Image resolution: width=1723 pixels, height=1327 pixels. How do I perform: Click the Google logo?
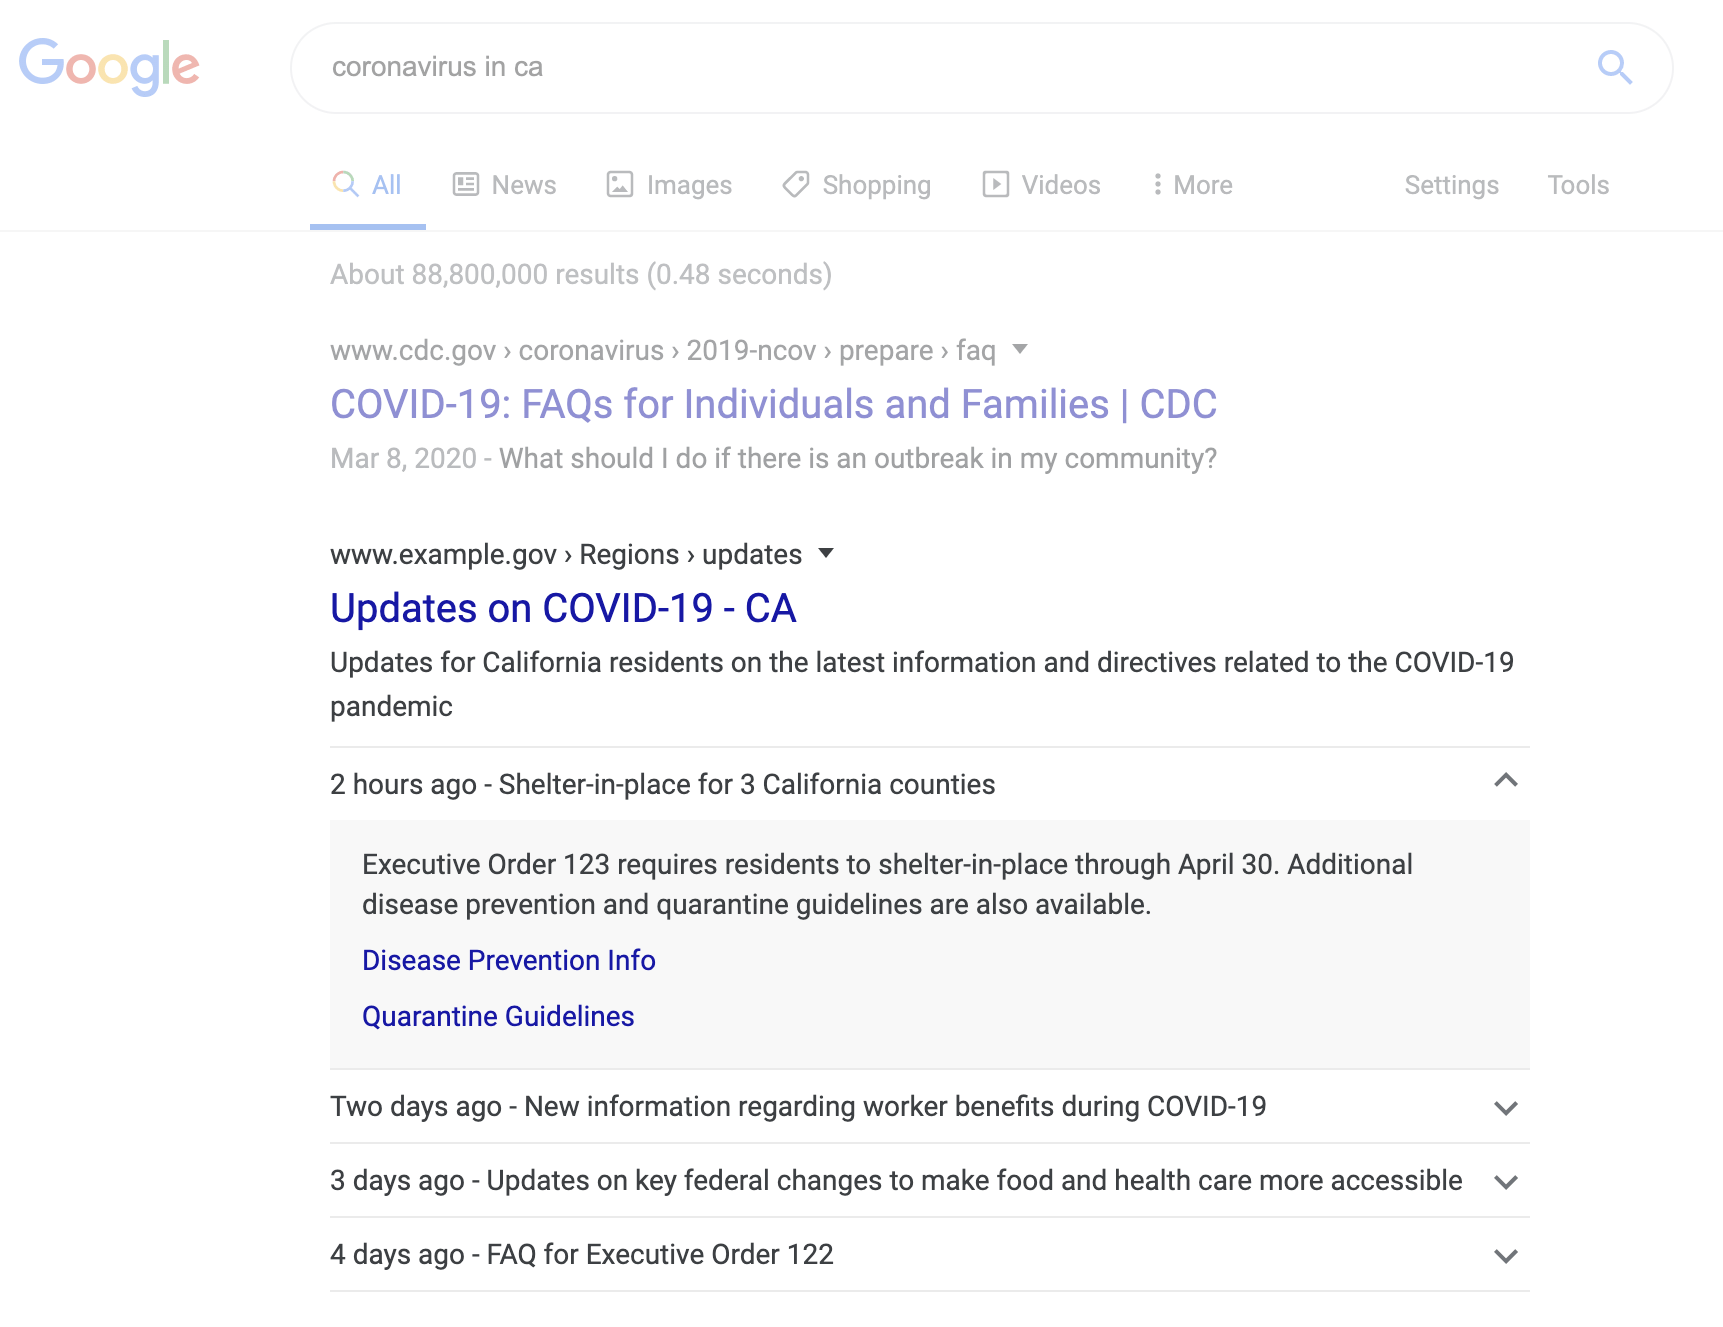click(x=110, y=64)
